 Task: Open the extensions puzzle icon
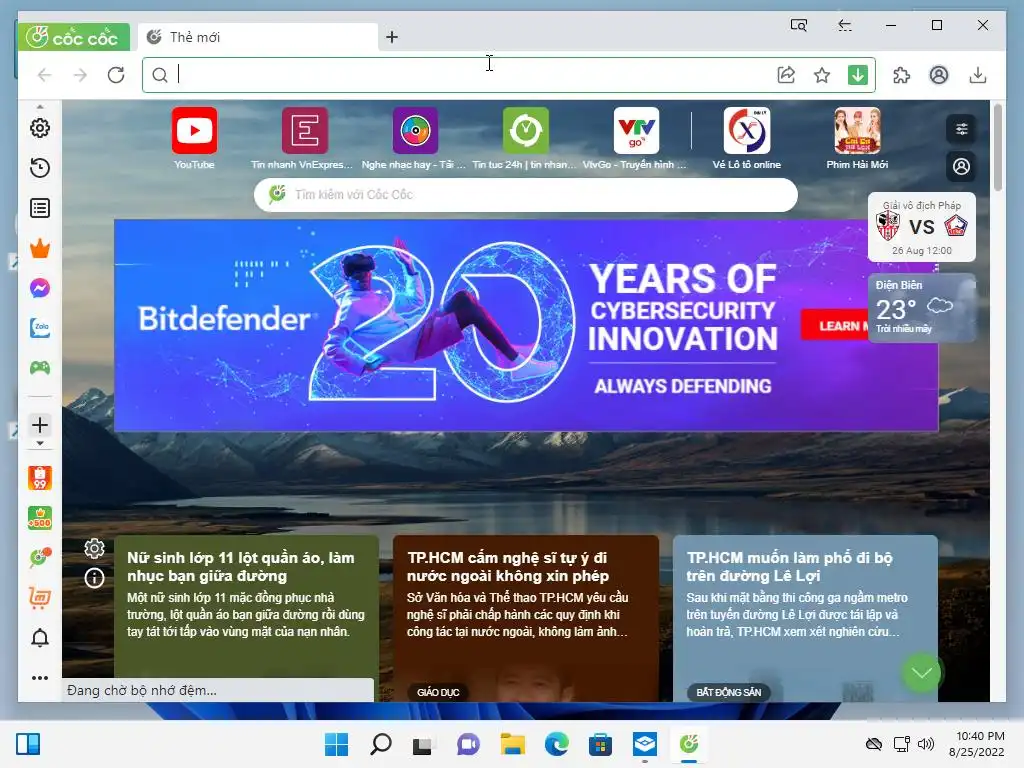click(901, 75)
